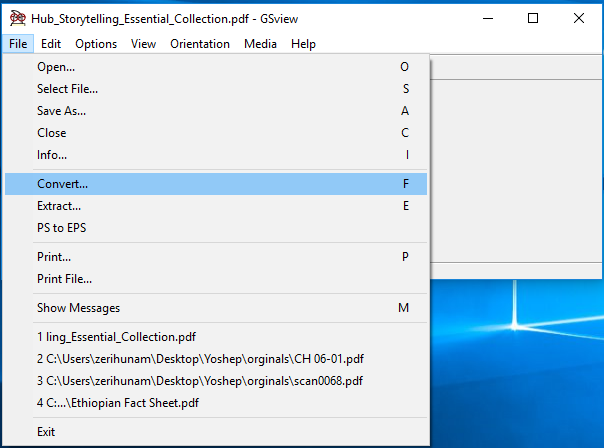
Task: Open the View menu
Action: (x=143, y=44)
